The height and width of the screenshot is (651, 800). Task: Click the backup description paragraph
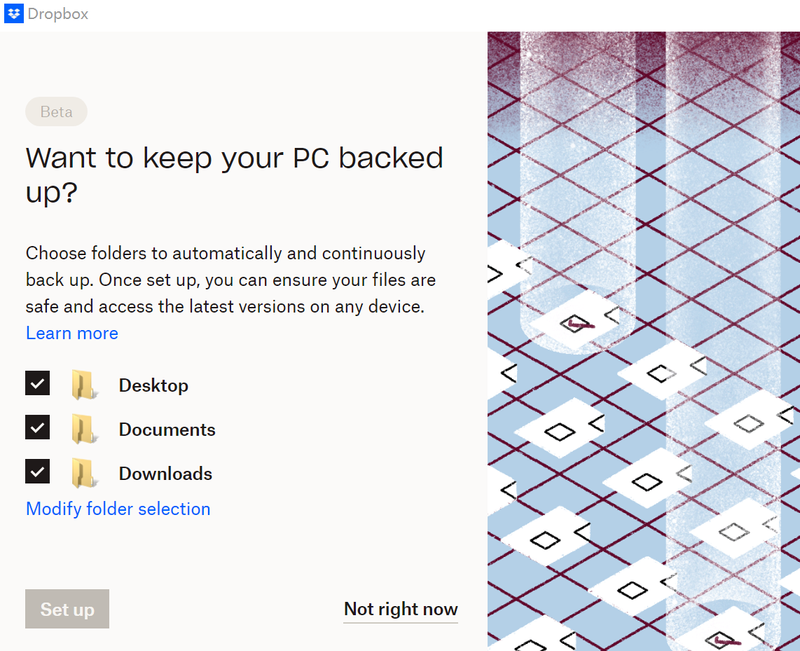pos(230,281)
